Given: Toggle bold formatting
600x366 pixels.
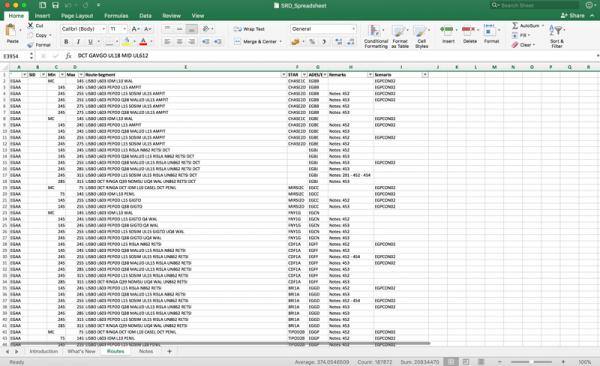Looking at the screenshot, I should (x=66, y=41).
